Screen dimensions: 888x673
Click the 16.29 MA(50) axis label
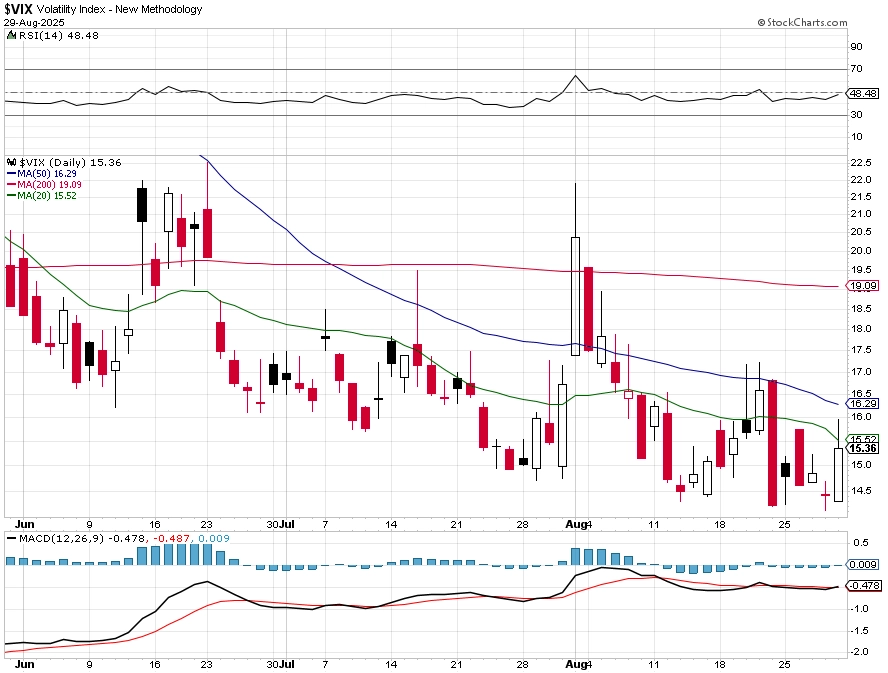(x=863, y=404)
